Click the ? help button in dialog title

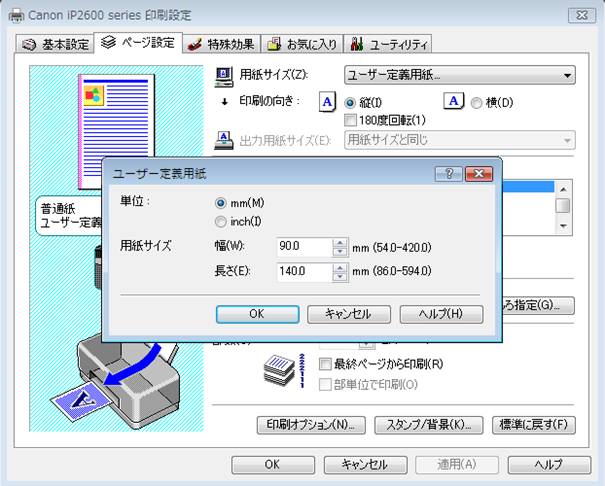pos(449,174)
